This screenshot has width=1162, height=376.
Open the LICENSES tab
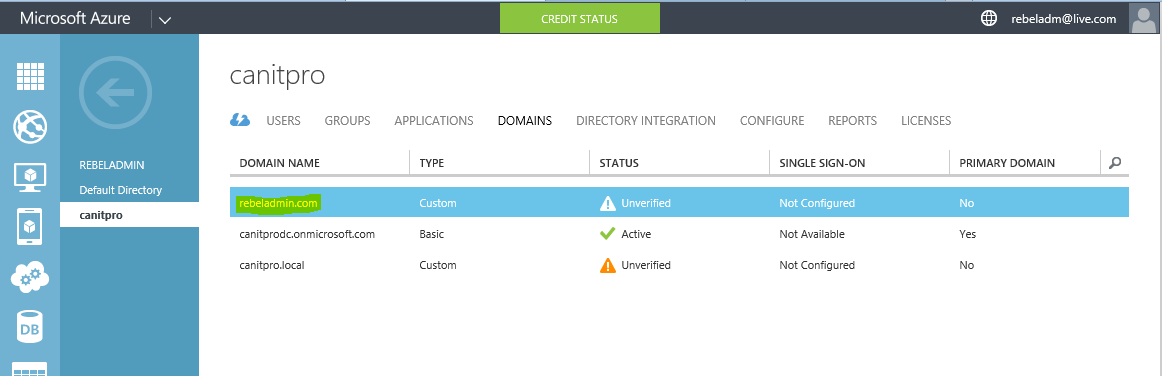click(926, 120)
